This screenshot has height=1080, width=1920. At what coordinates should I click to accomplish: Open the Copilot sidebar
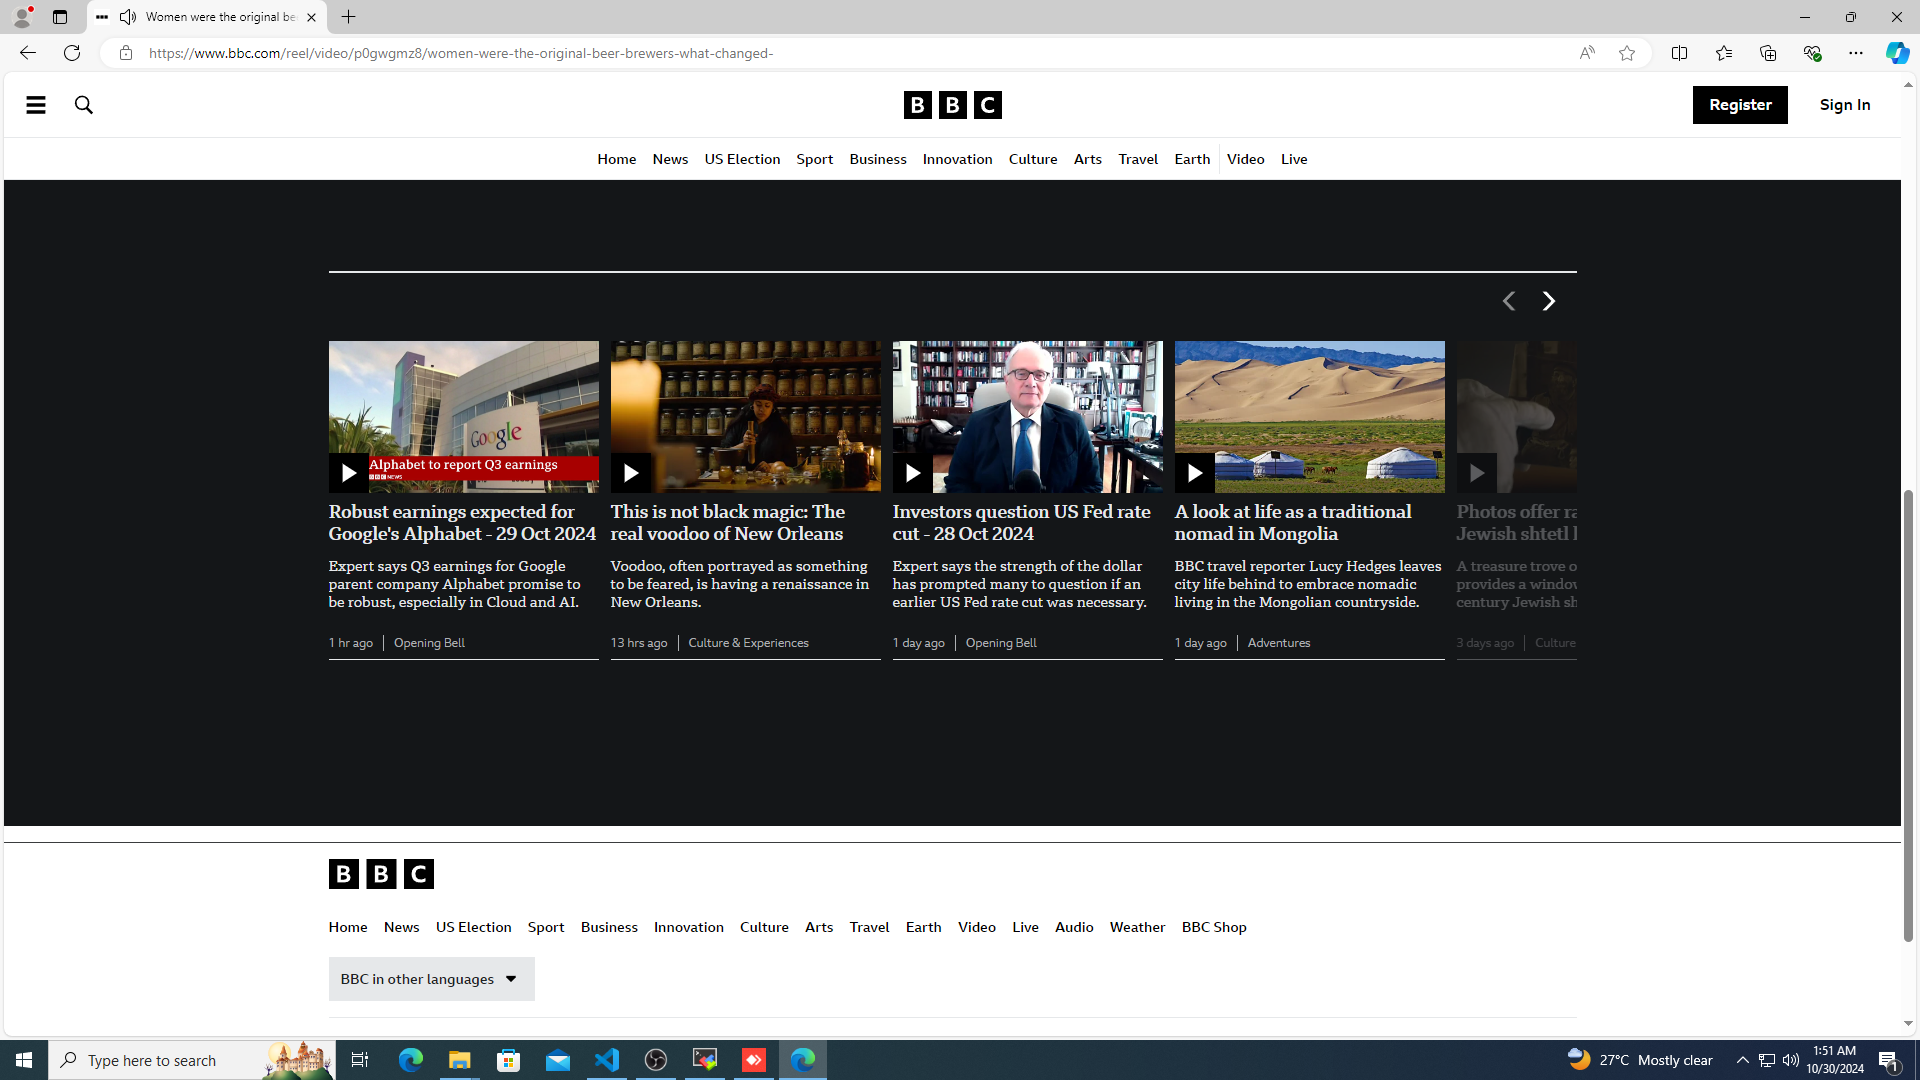pyautogui.click(x=1897, y=53)
